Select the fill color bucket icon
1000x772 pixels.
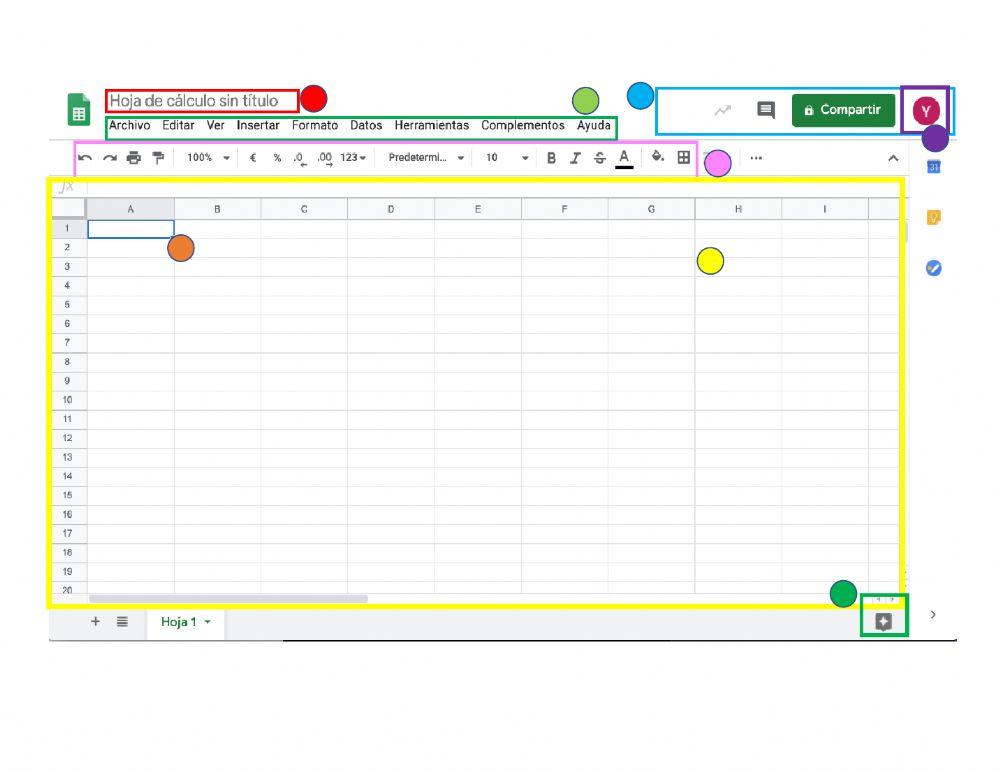[x=656, y=157]
